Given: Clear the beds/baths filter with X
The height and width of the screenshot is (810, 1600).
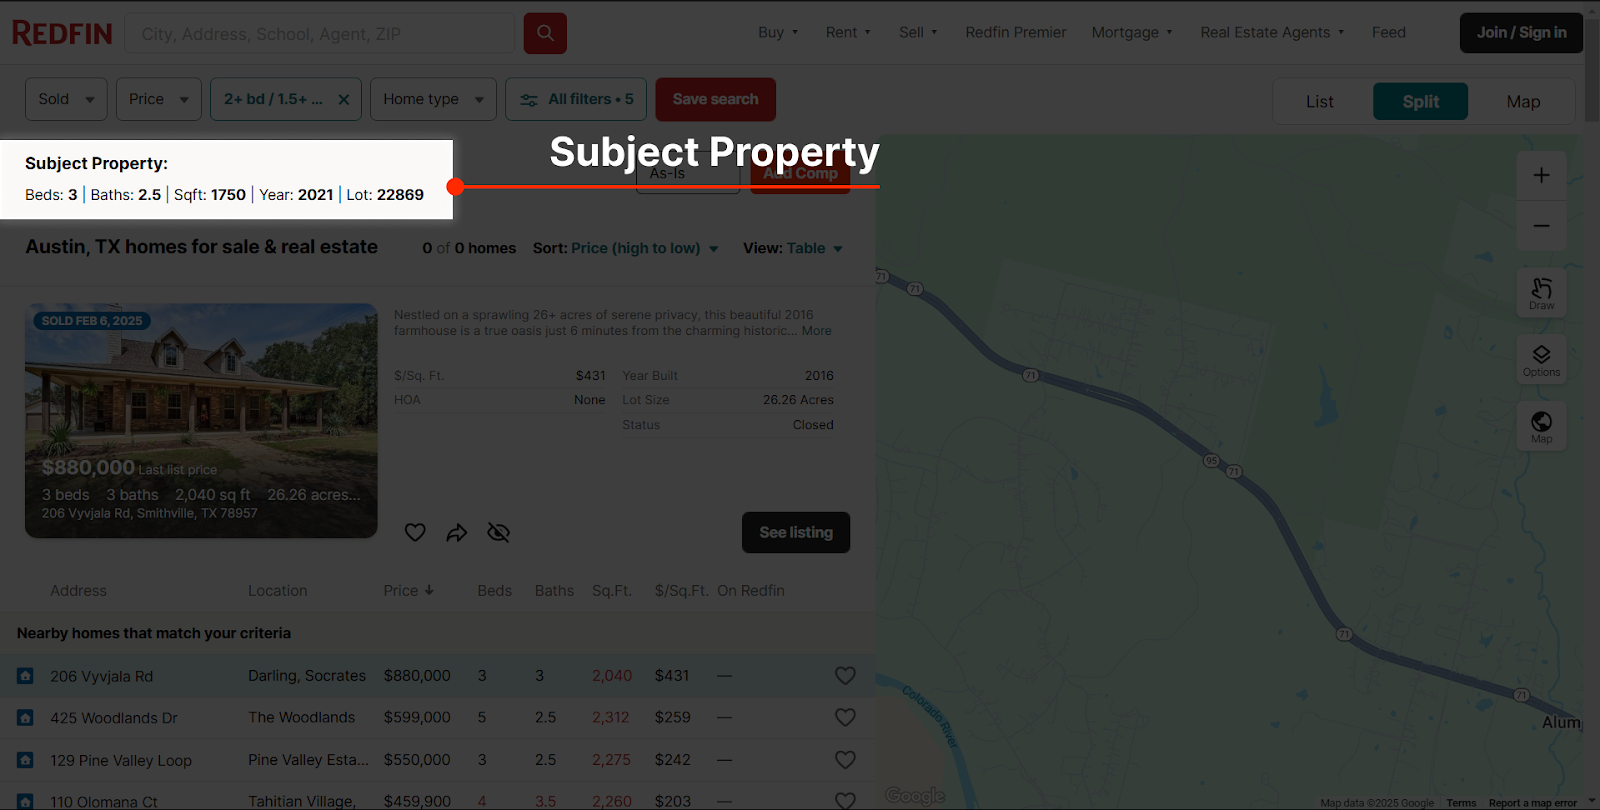Looking at the screenshot, I should (343, 99).
